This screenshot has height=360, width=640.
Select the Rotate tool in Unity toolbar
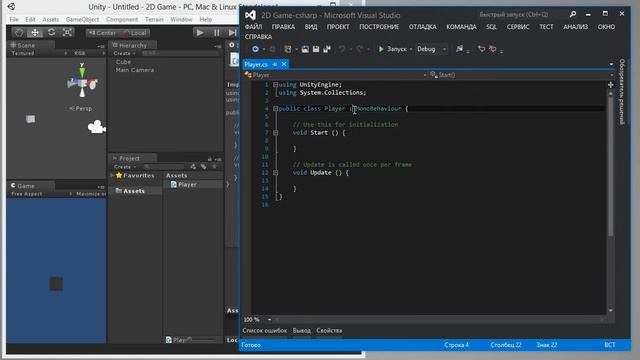pyautogui.click(x=51, y=33)
